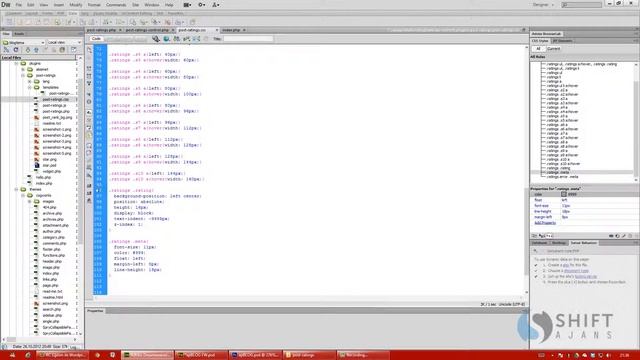Expand the akismet folder
Image resolution: width=640 pixels, height=360 pixels.
pyautogui.click(x=23, y=70)
